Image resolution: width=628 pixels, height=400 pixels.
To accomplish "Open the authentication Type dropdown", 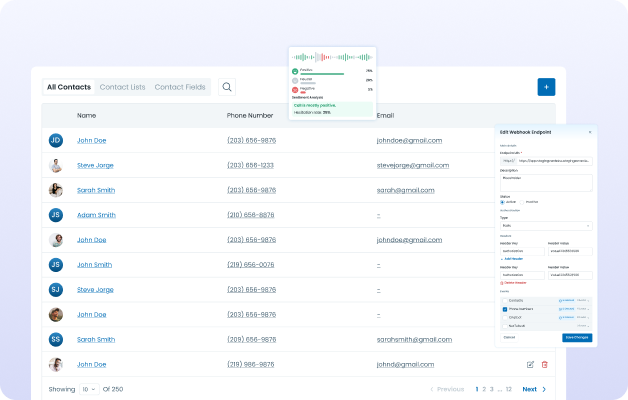I will 546,226.
